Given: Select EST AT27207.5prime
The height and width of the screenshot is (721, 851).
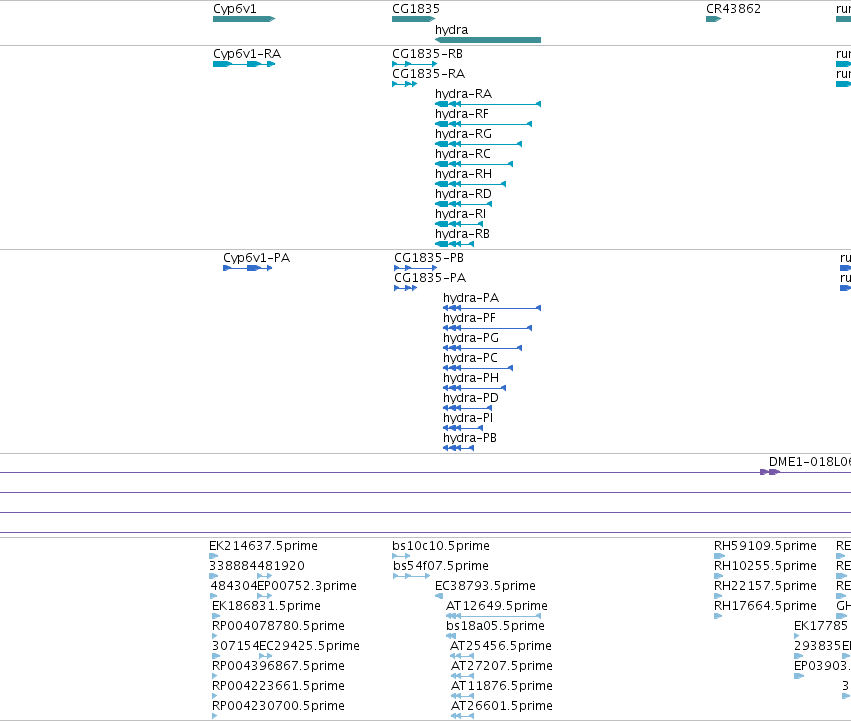Looking at the screenshot, I should tap(462, 676).
